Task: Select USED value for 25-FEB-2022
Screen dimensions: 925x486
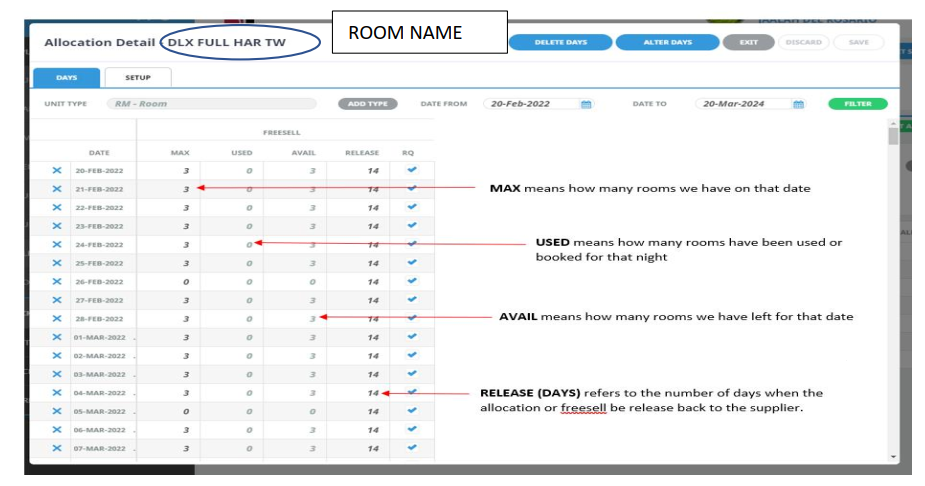Action: tap(249, 263)
